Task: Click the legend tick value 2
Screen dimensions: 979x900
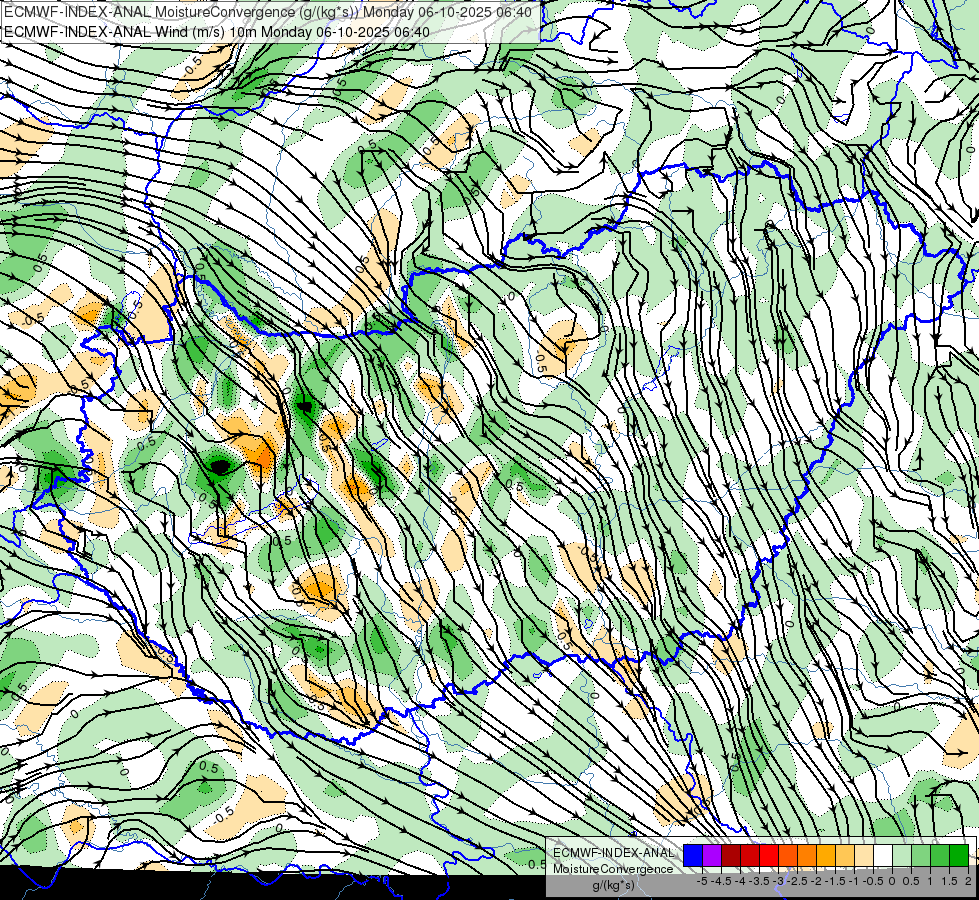Action: coord(968,881)
